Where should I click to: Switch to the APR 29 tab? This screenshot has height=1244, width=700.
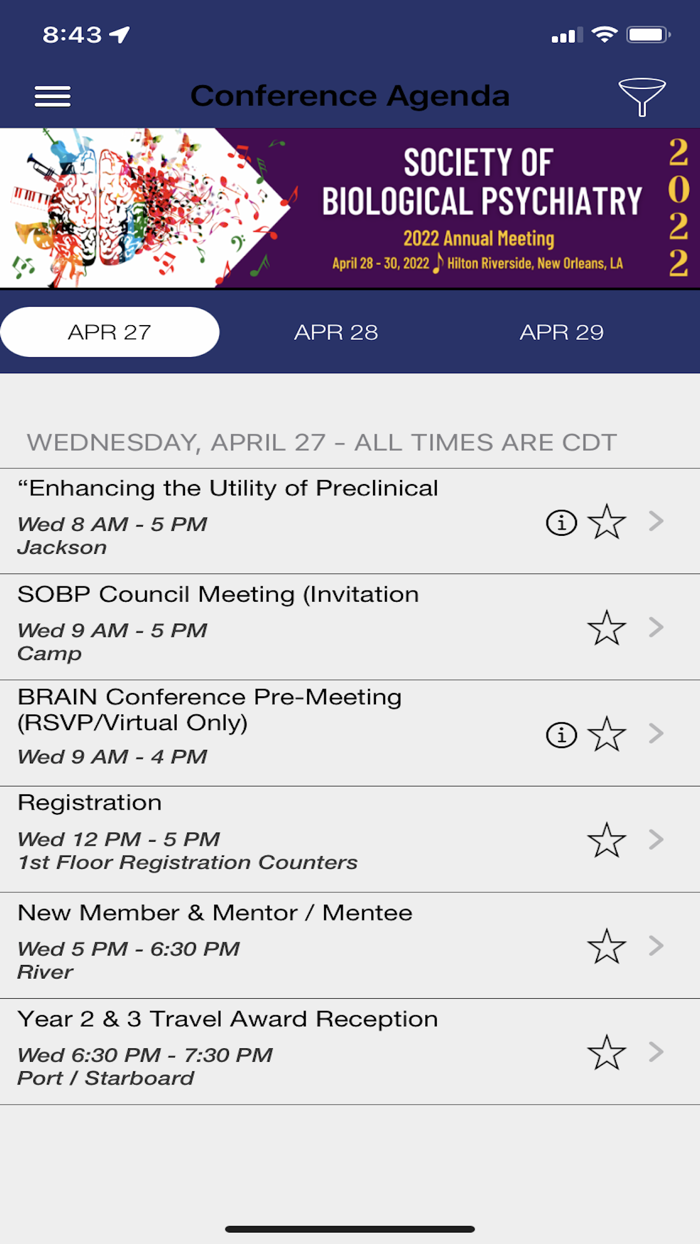562,332
